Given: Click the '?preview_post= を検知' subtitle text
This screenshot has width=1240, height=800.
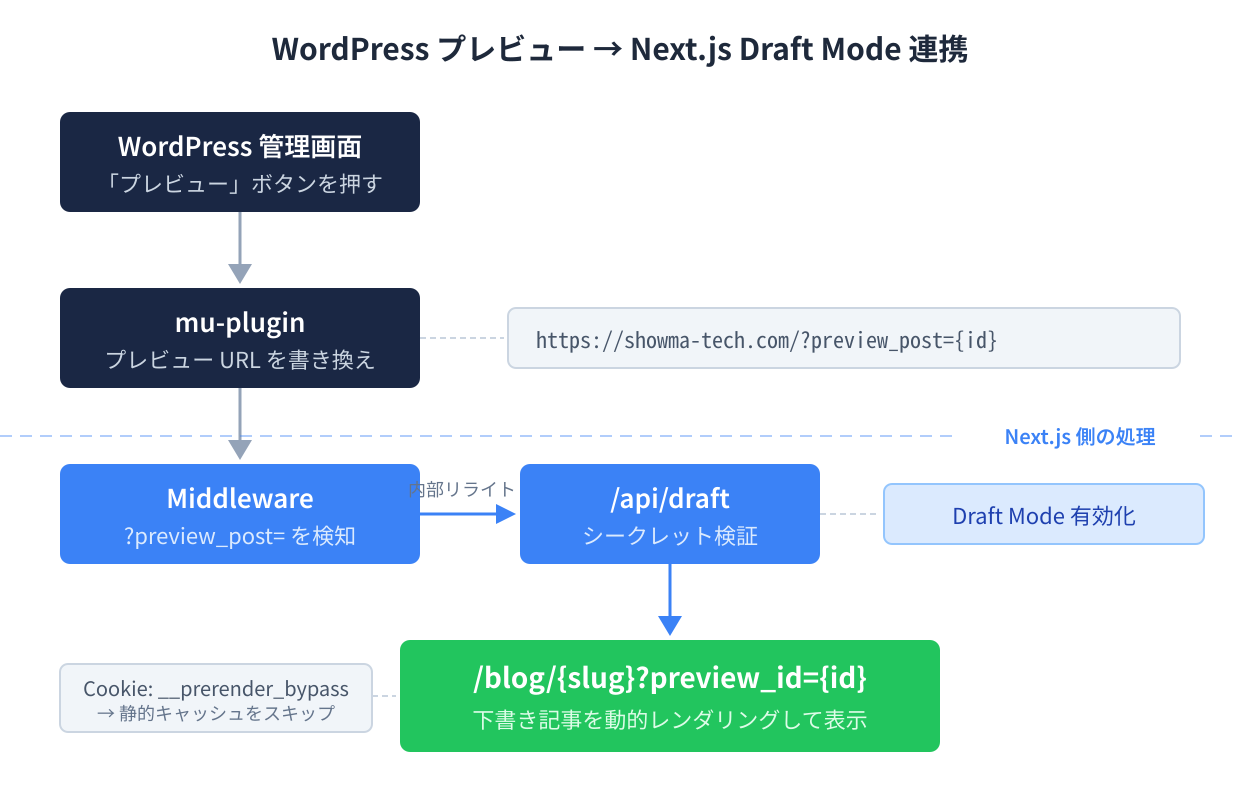Looking at the screenshot, I should point(240,536).
